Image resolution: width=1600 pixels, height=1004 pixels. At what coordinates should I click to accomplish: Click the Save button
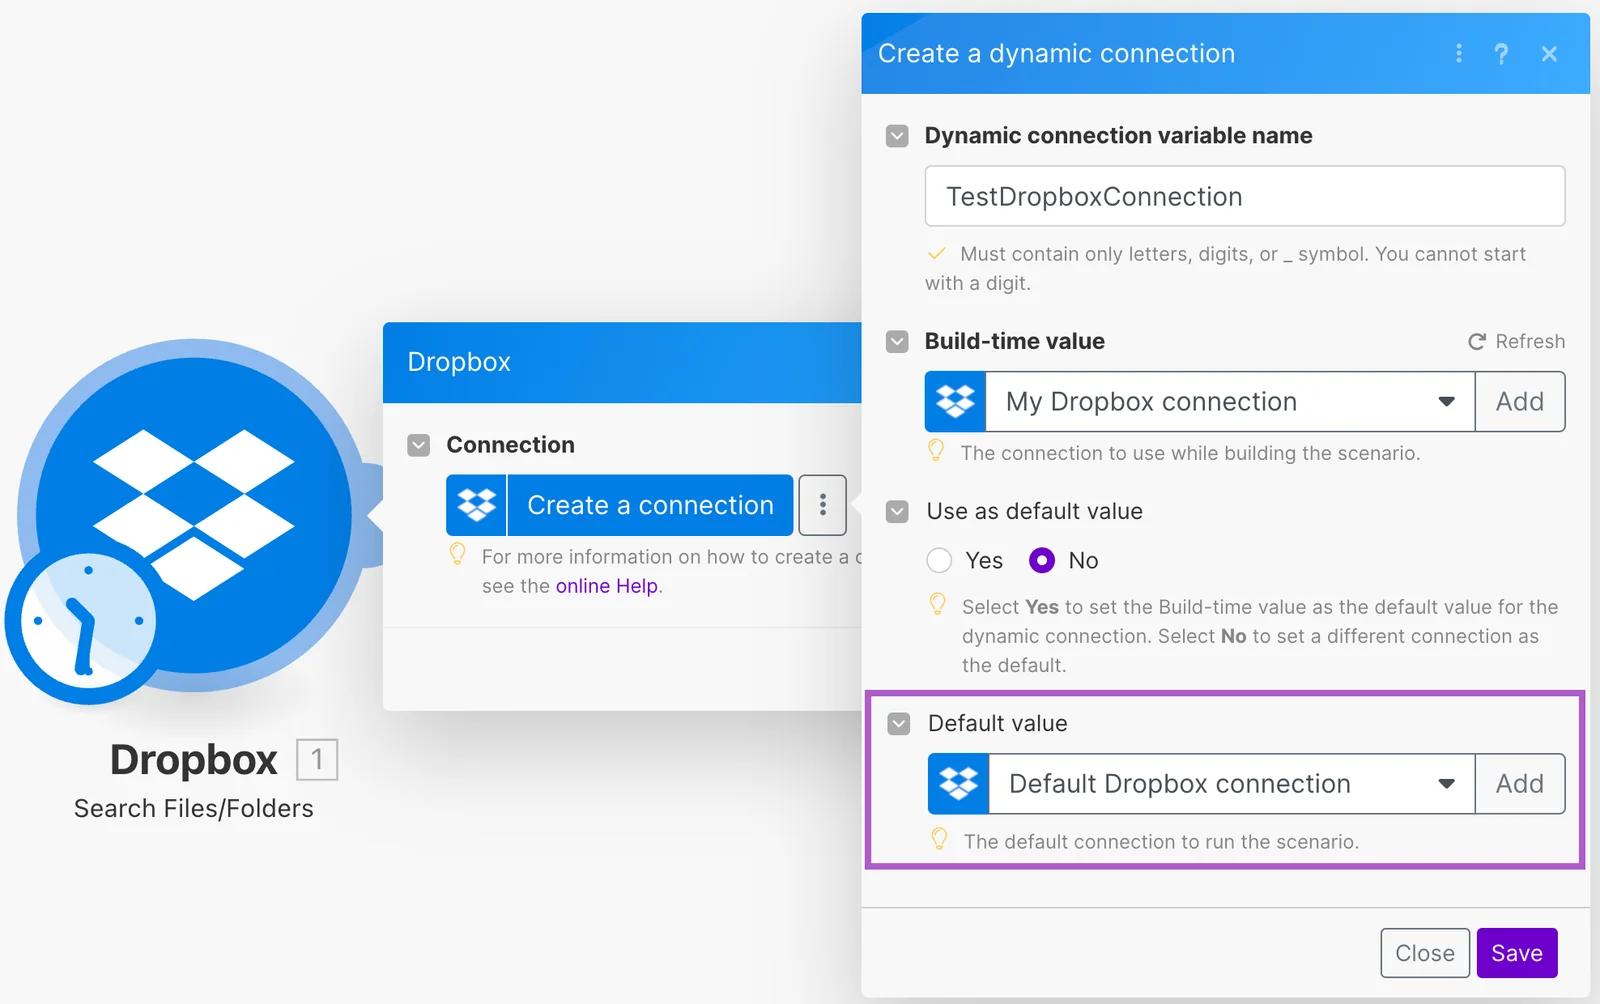[x=1517, y=953]
